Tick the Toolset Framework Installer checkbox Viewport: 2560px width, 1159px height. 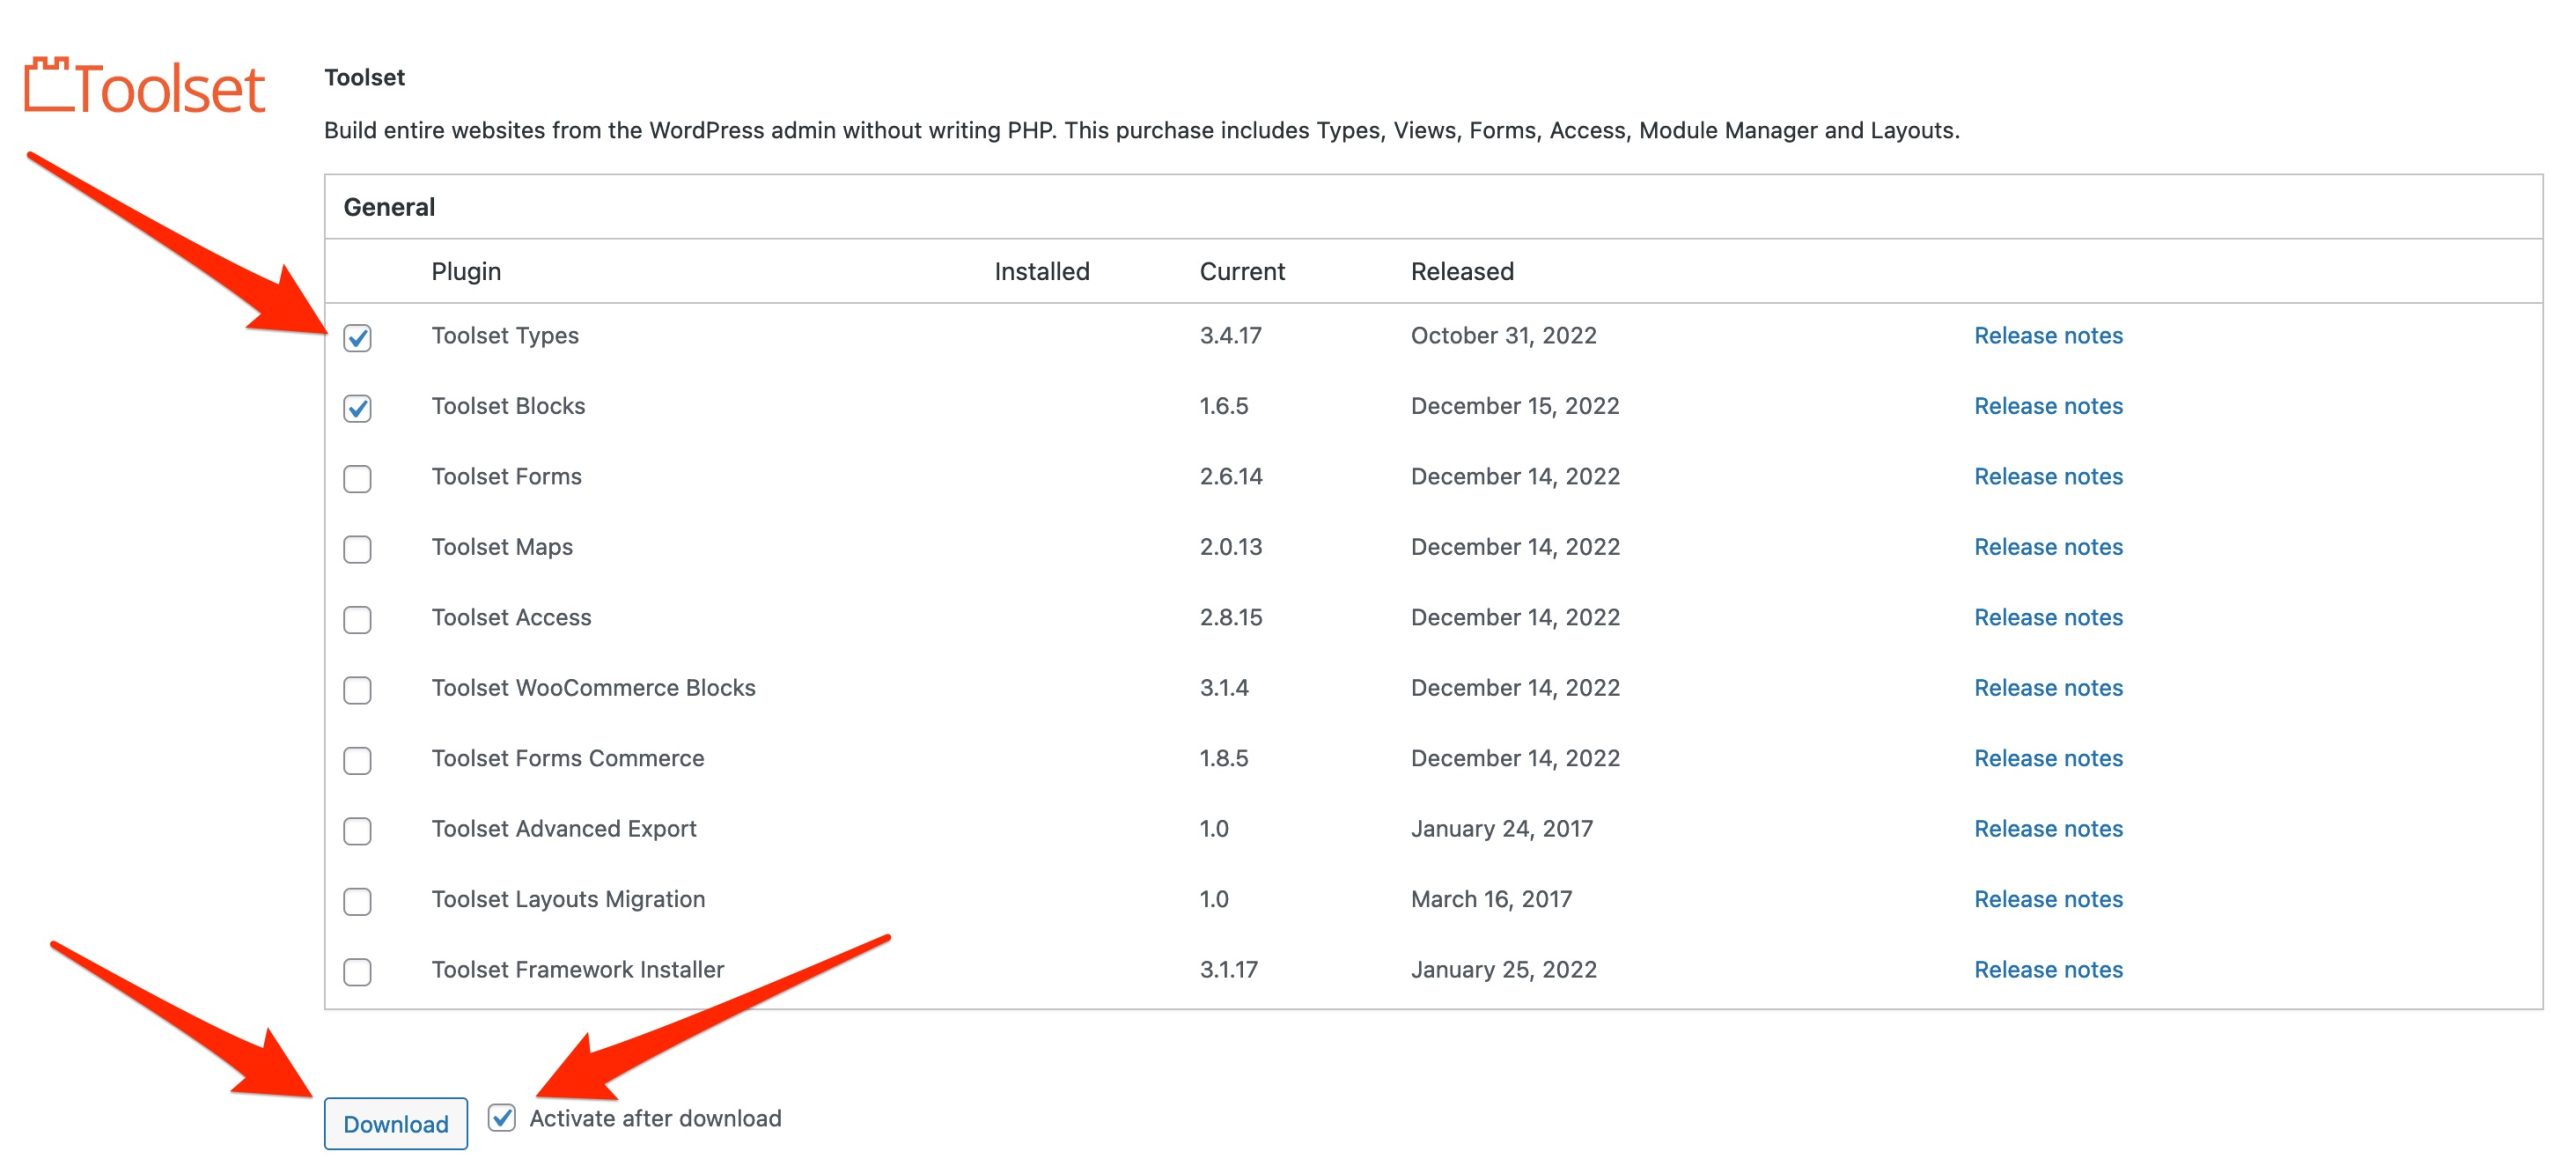point(357,972)
